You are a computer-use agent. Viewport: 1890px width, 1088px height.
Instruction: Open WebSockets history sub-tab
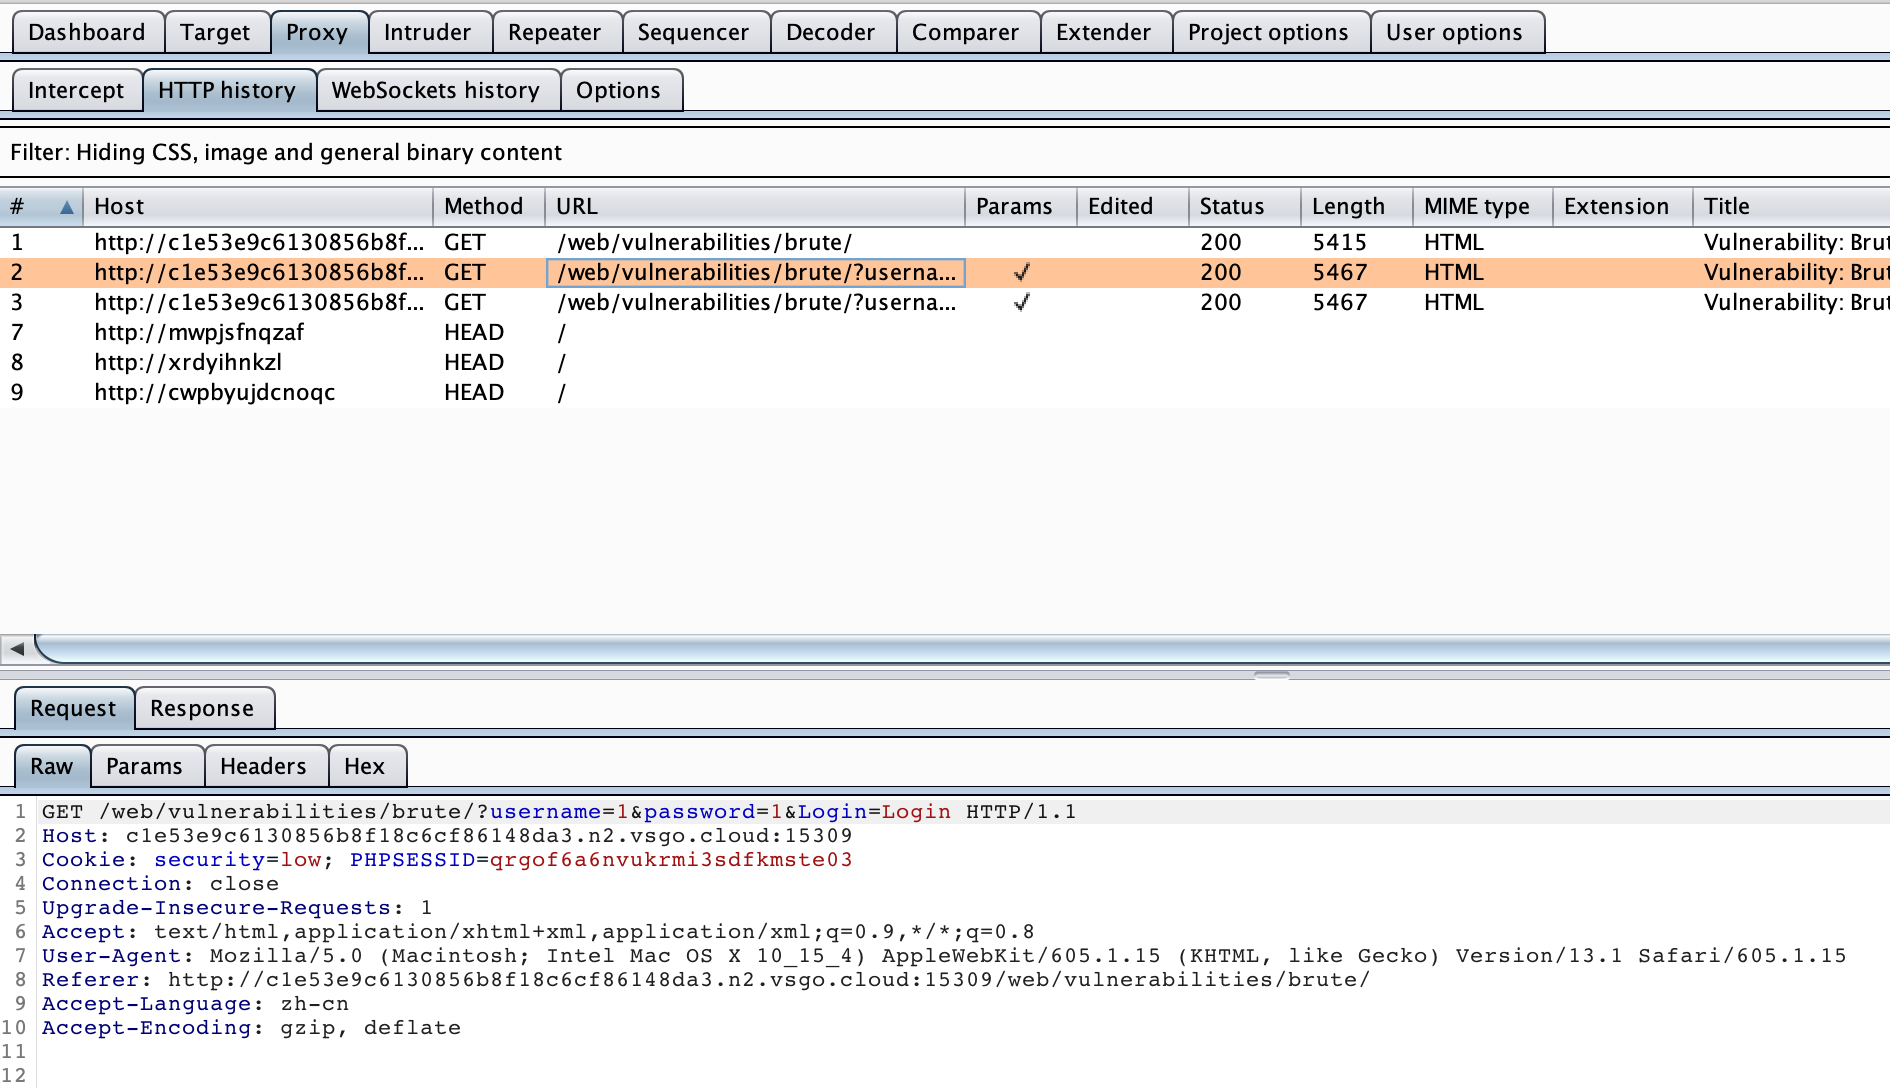click(x=437, y=90)
